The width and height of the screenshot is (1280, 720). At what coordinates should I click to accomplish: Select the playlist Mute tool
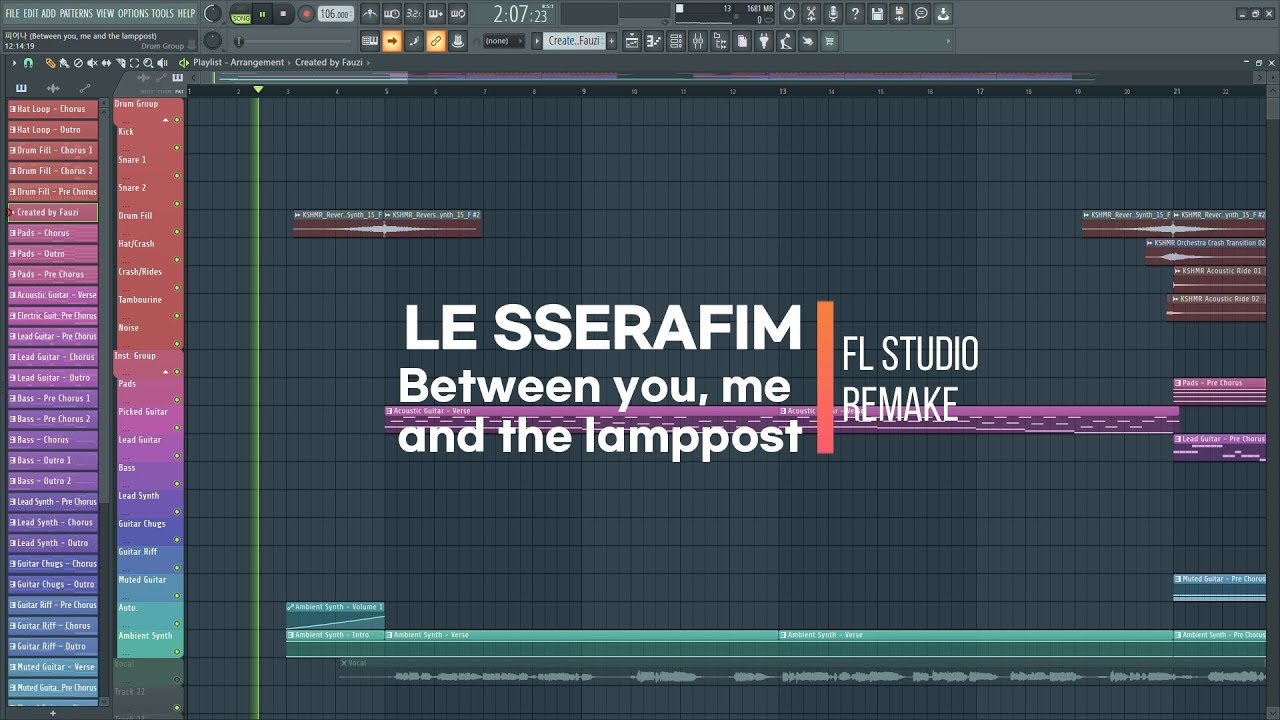pos(92,63)
